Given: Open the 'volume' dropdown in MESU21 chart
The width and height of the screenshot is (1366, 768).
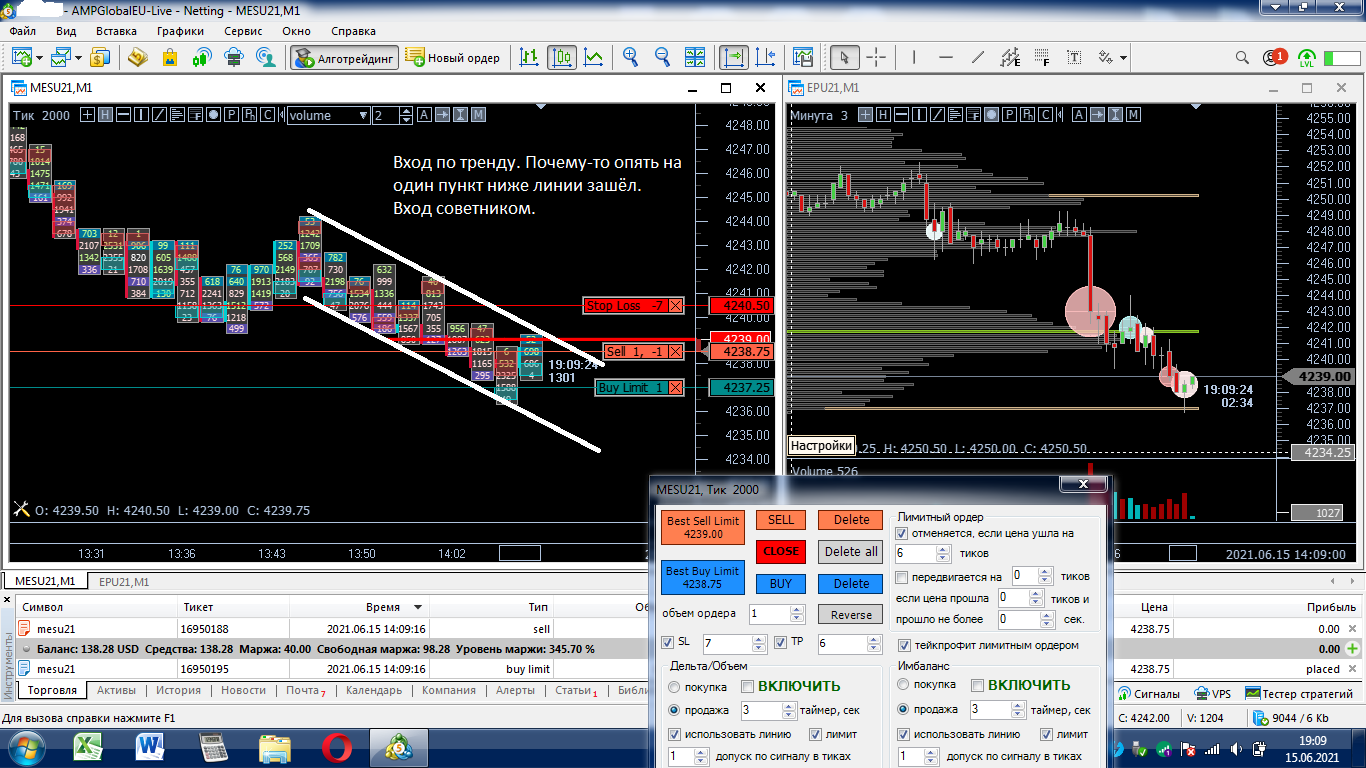Looking at the screenshot, I should pos(328,115).
